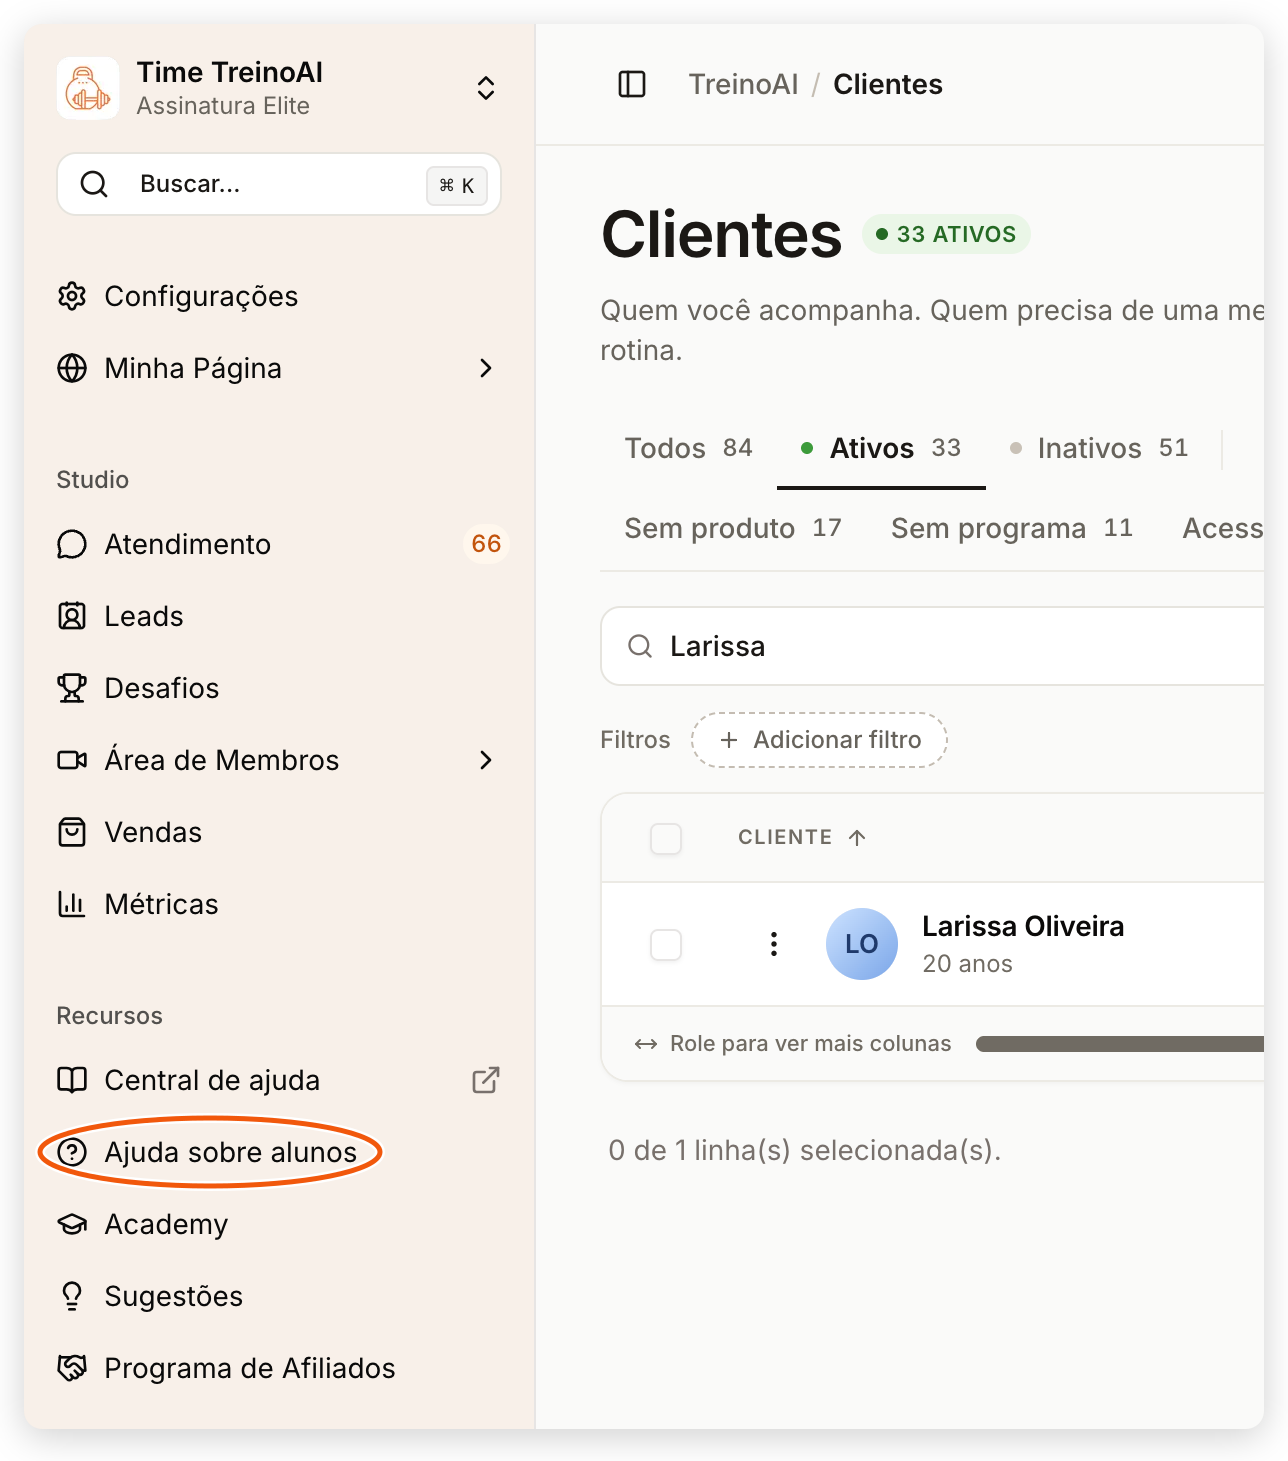Select the Sem produto tab

[733, 528]
